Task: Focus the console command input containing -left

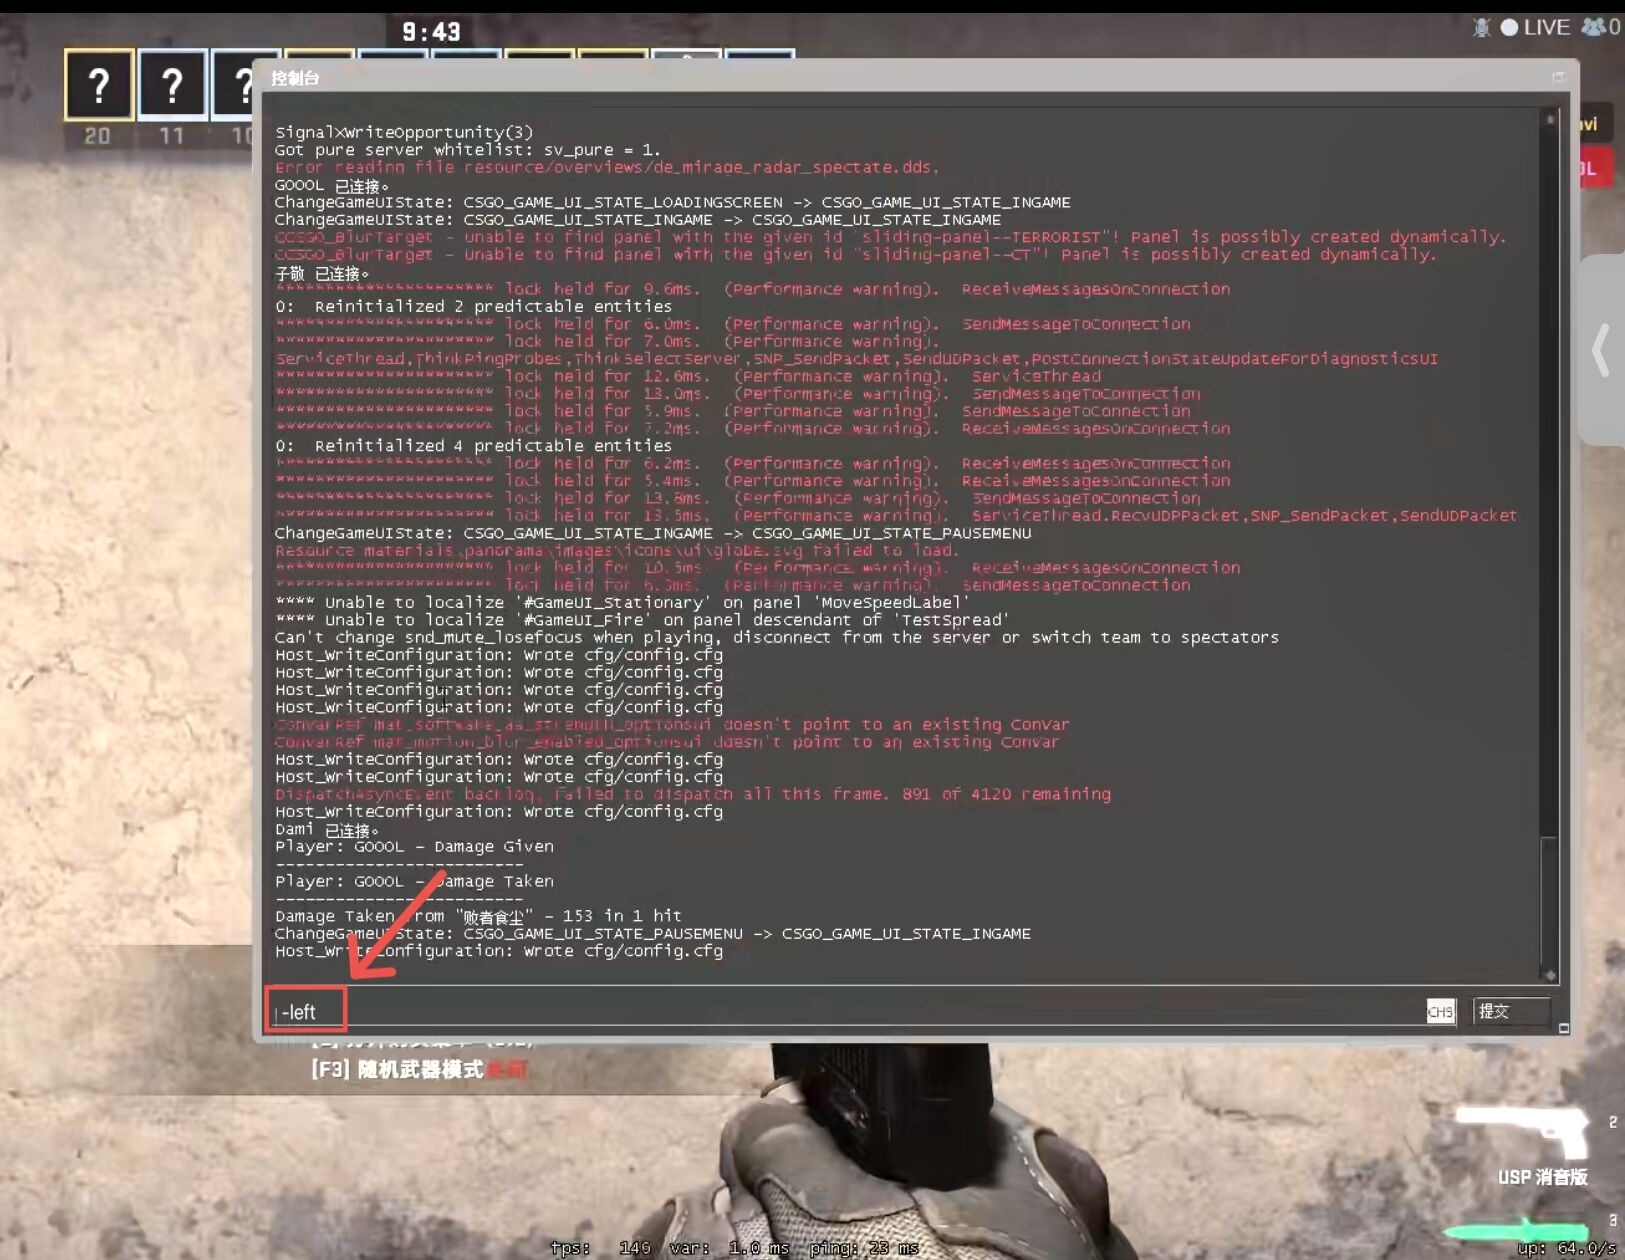Action: 845,1011
